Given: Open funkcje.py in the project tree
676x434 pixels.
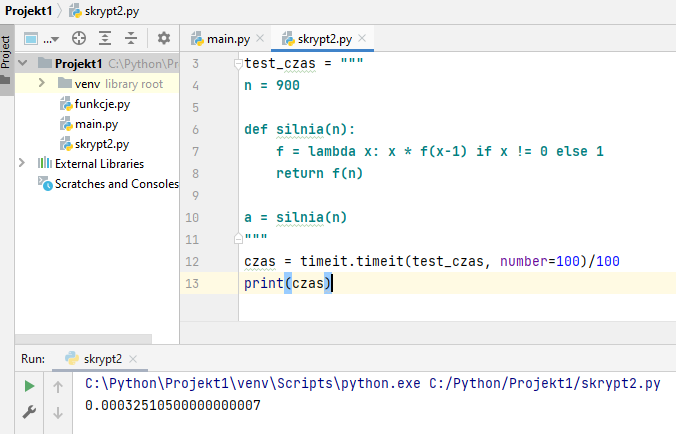Looking at the screenshot, I should (101, 104).
